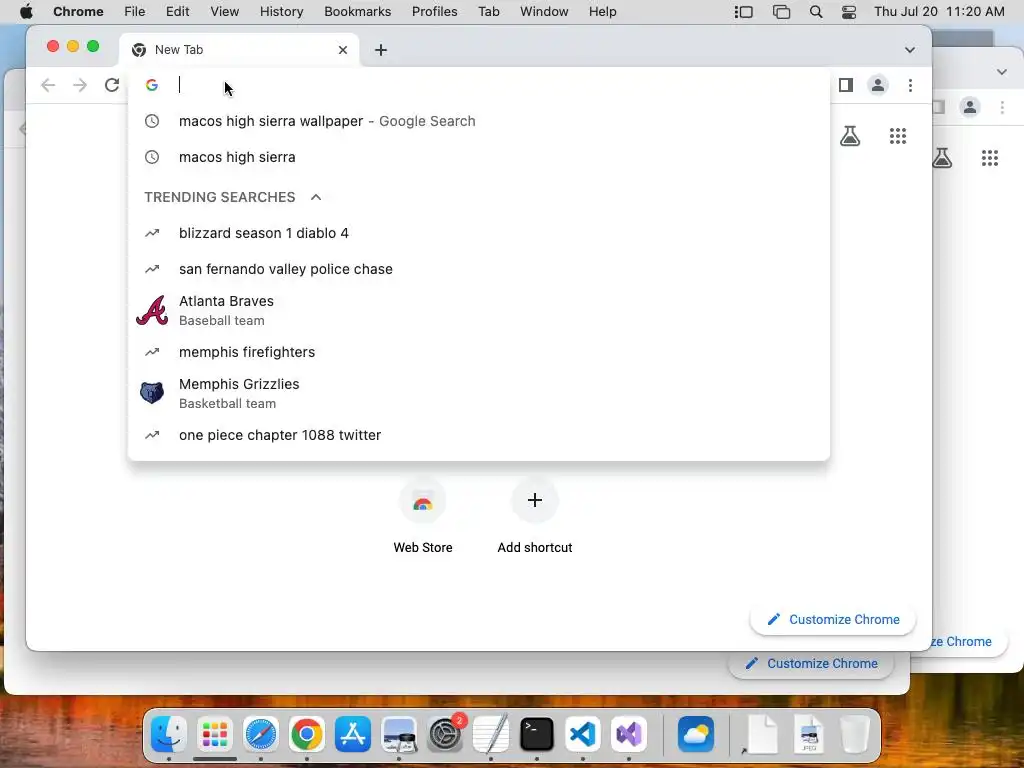1024x768 pixels.
Task: Click Customize Chrome in middle background window
Action: 811,664
